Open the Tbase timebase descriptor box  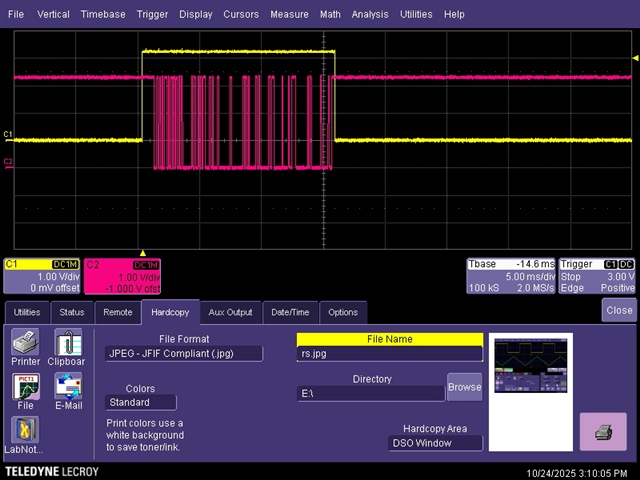pos(510,276)
